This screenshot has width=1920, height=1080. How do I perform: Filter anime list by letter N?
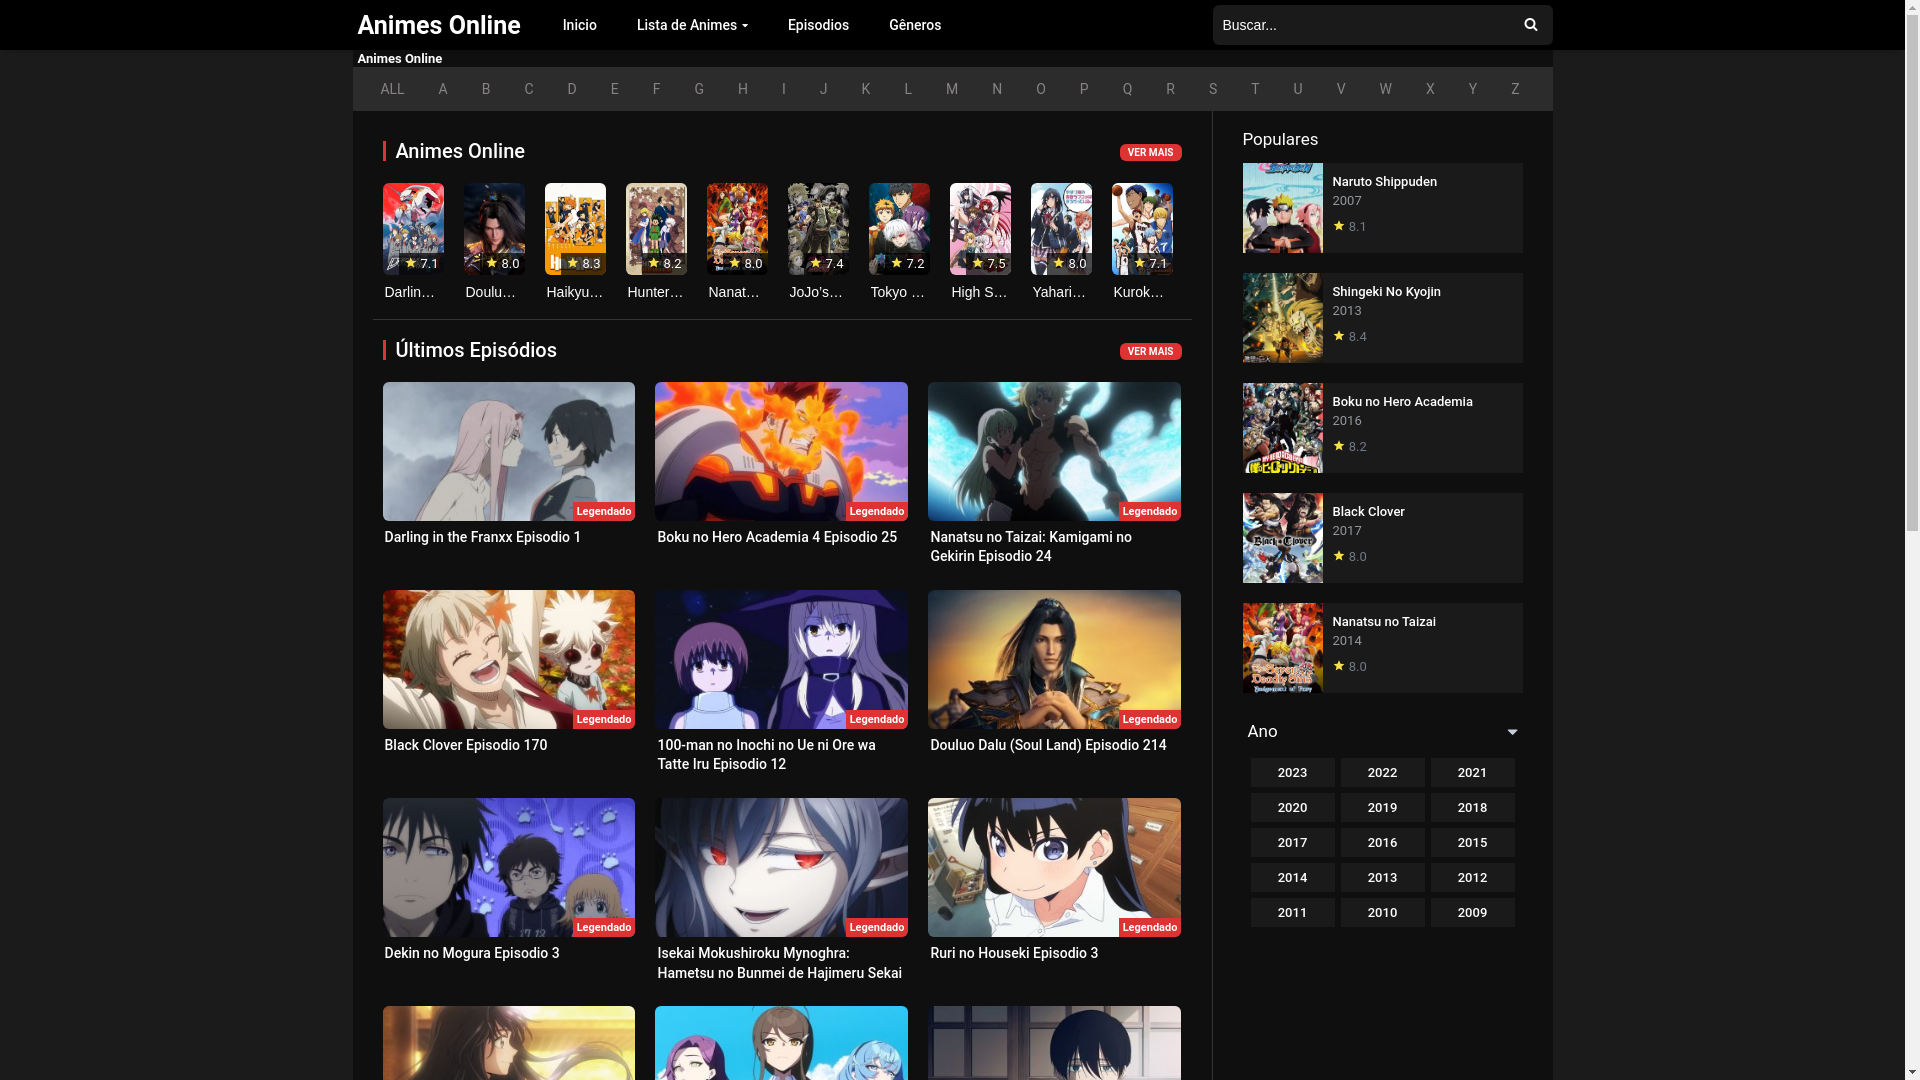tap(997, 89)
